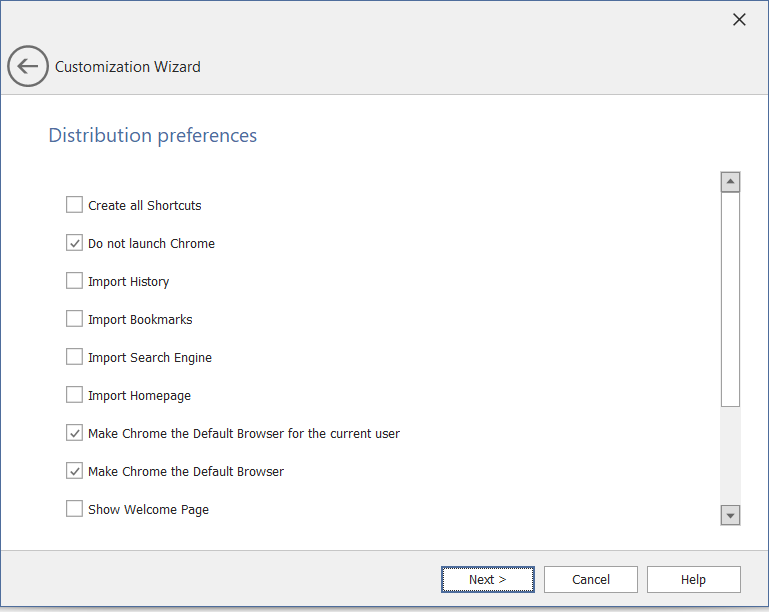Click the vertical scrollbar thumb

(x=730, y=300)
